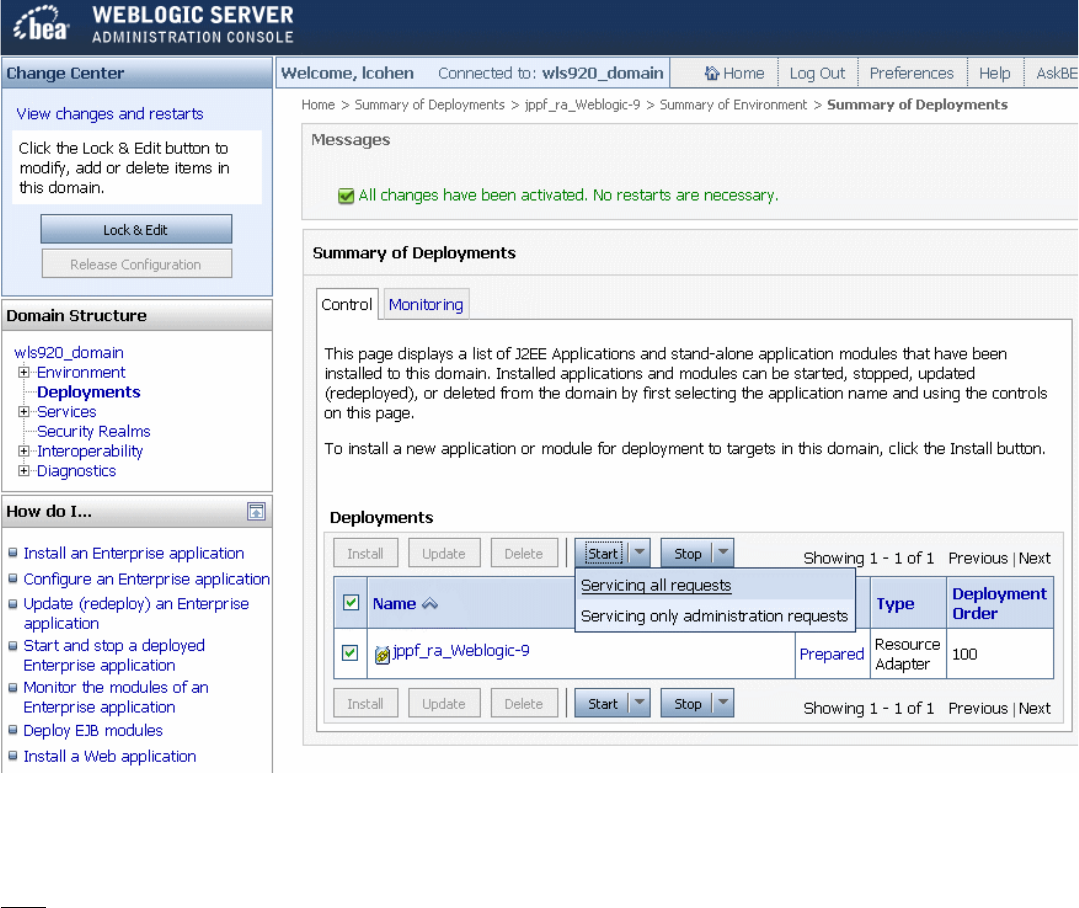This screenshot has width=1079, height=908.
Task: Click the Lock & Edit button
Action: click(136, 230)
